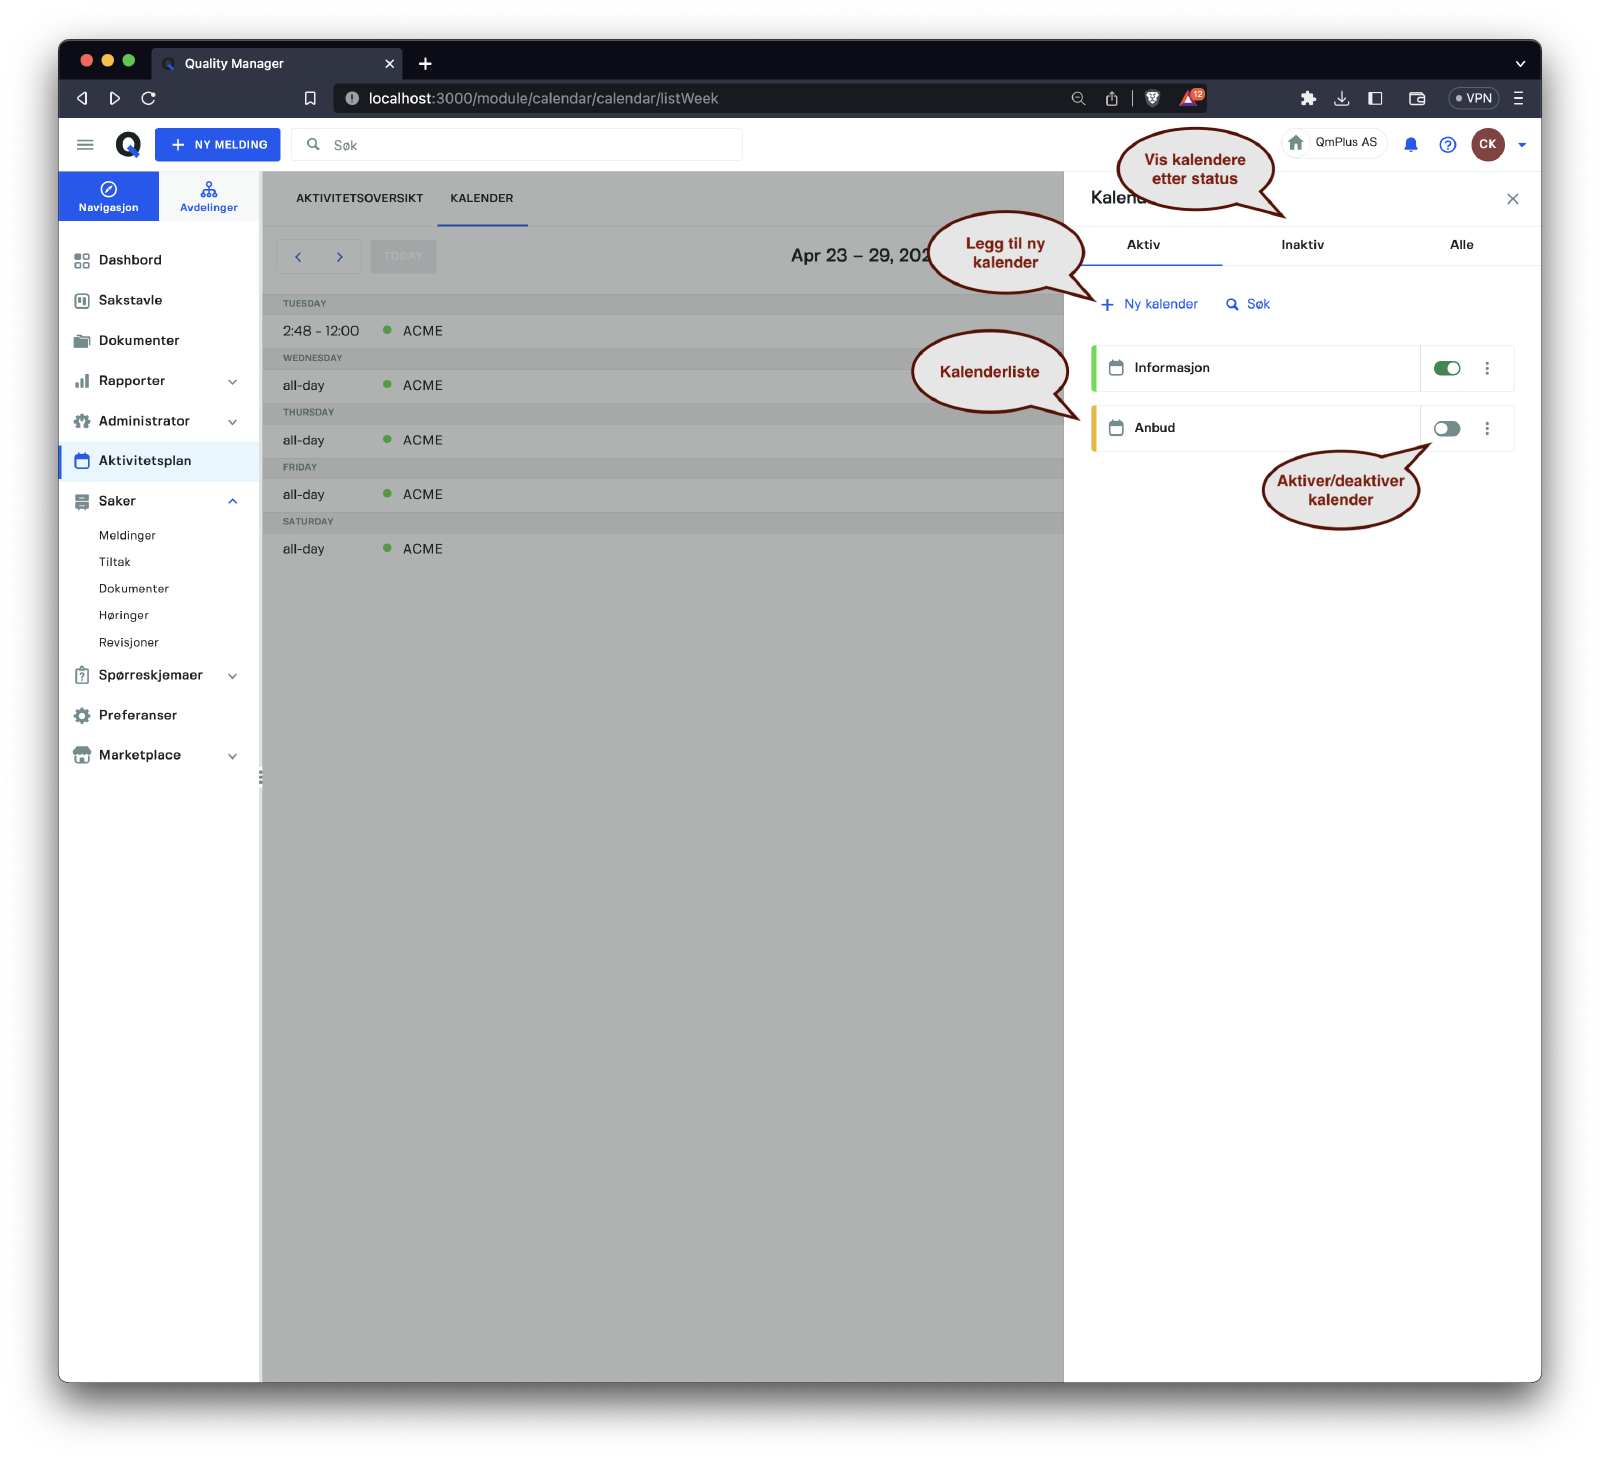Viewport: 1600px width, 1460px height.
Task: Click the Ny kalender link
Action: [1150, 304]
